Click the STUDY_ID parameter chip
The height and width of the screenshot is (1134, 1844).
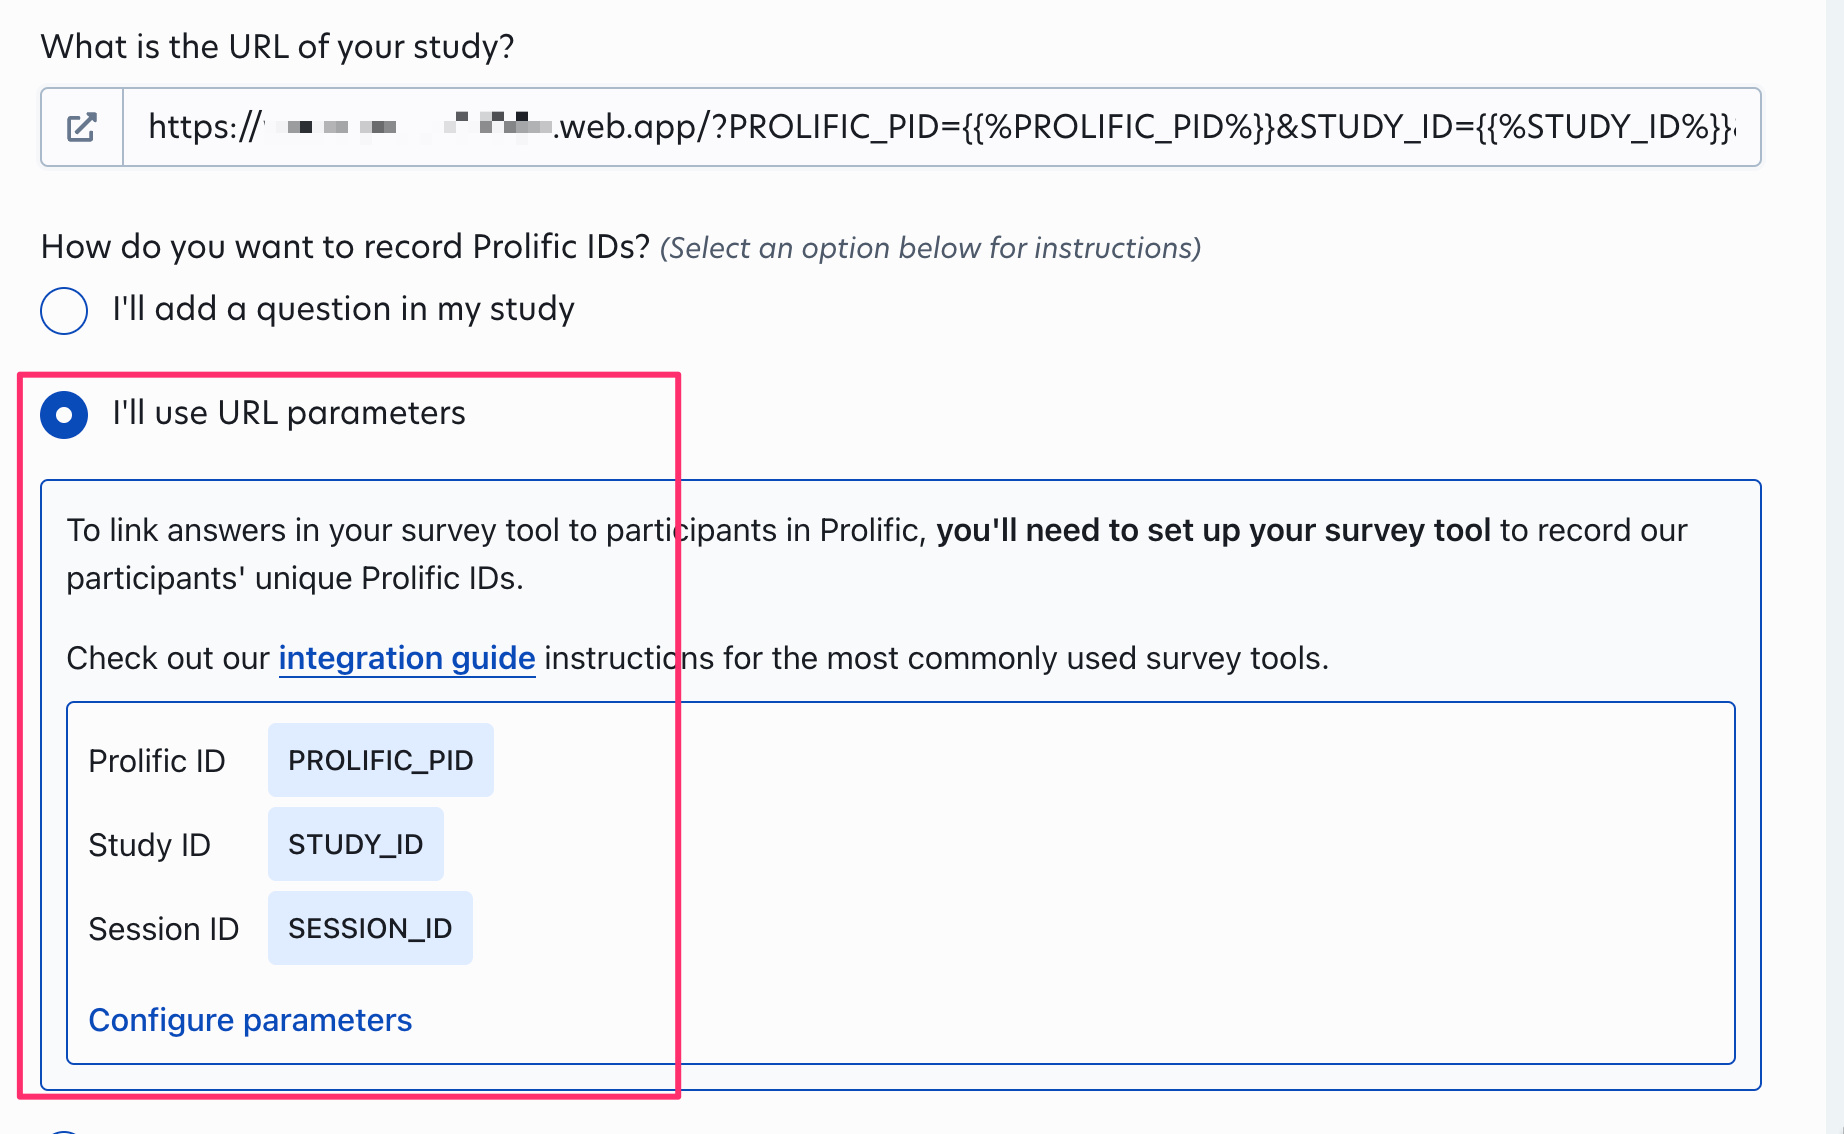355,844
